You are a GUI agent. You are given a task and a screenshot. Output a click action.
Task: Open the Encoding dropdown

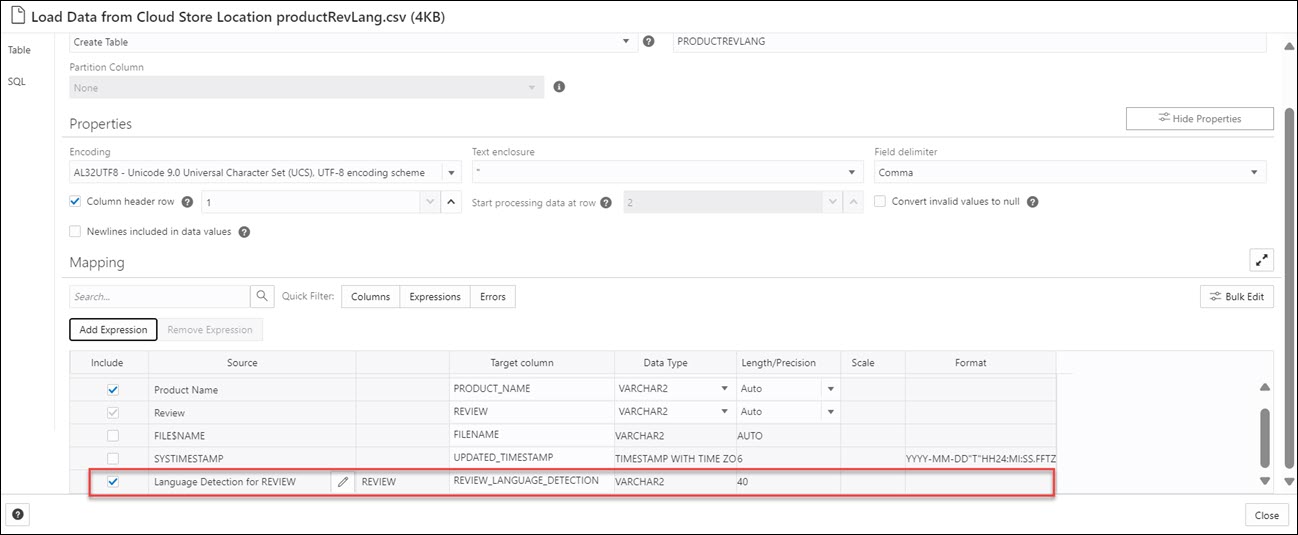click(451, 173)
